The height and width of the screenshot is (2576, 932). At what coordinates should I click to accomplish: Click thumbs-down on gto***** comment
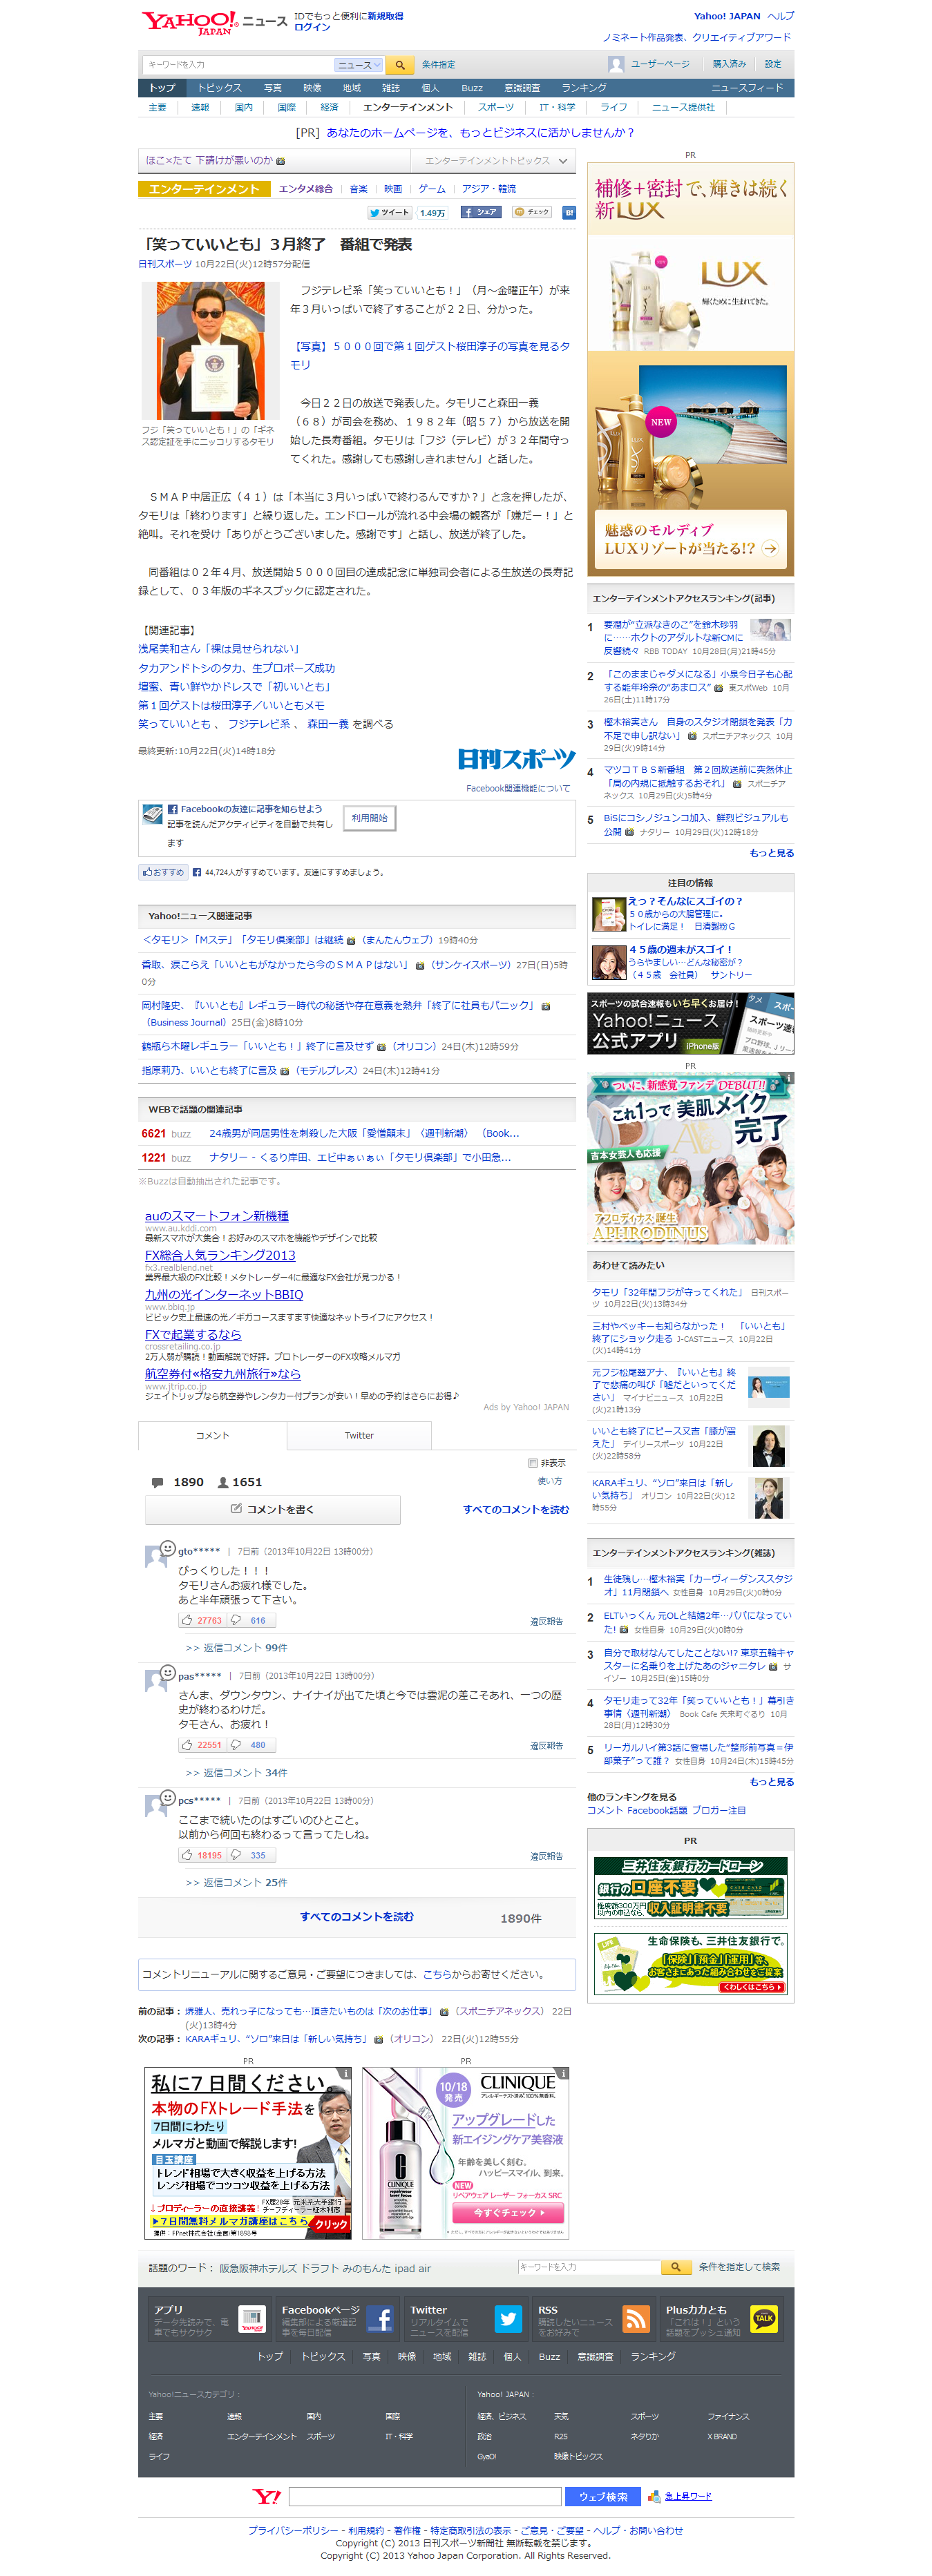click(250, 1620)
